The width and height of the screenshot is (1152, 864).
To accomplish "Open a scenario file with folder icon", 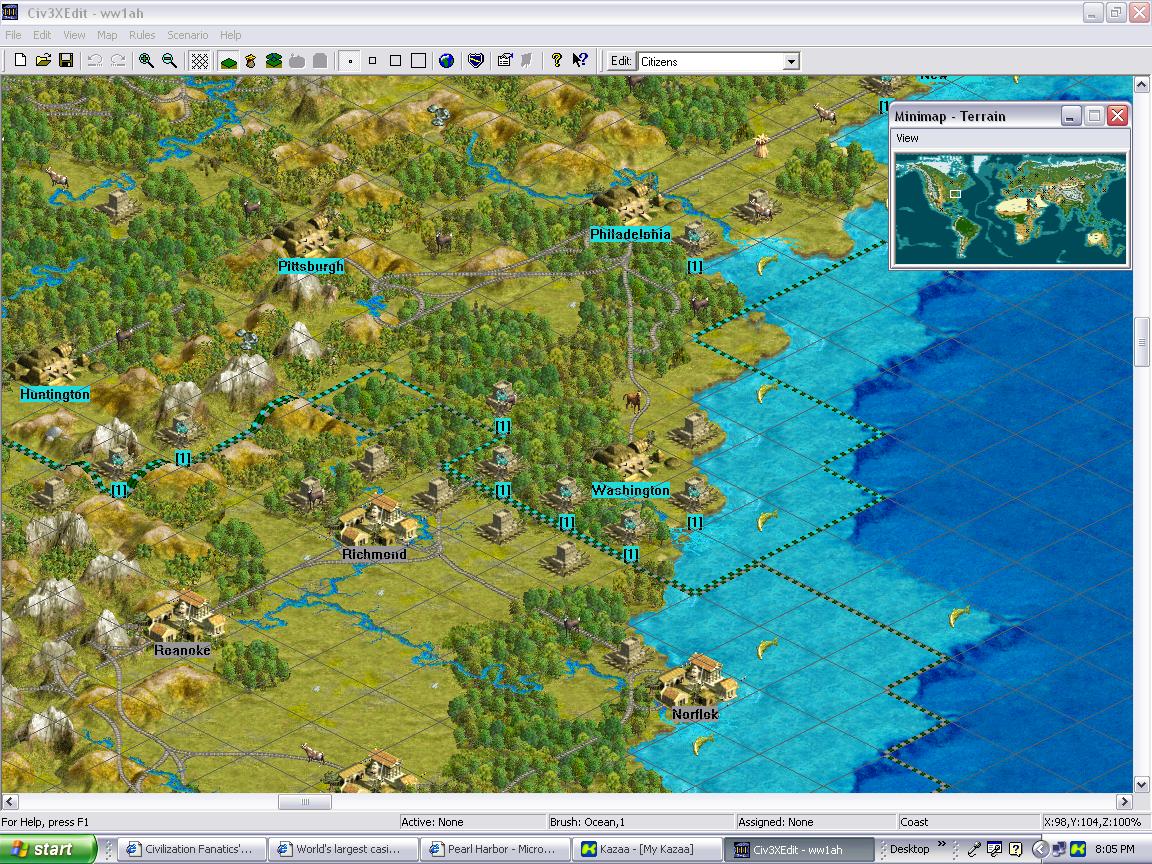I will (x=43, y=61).
